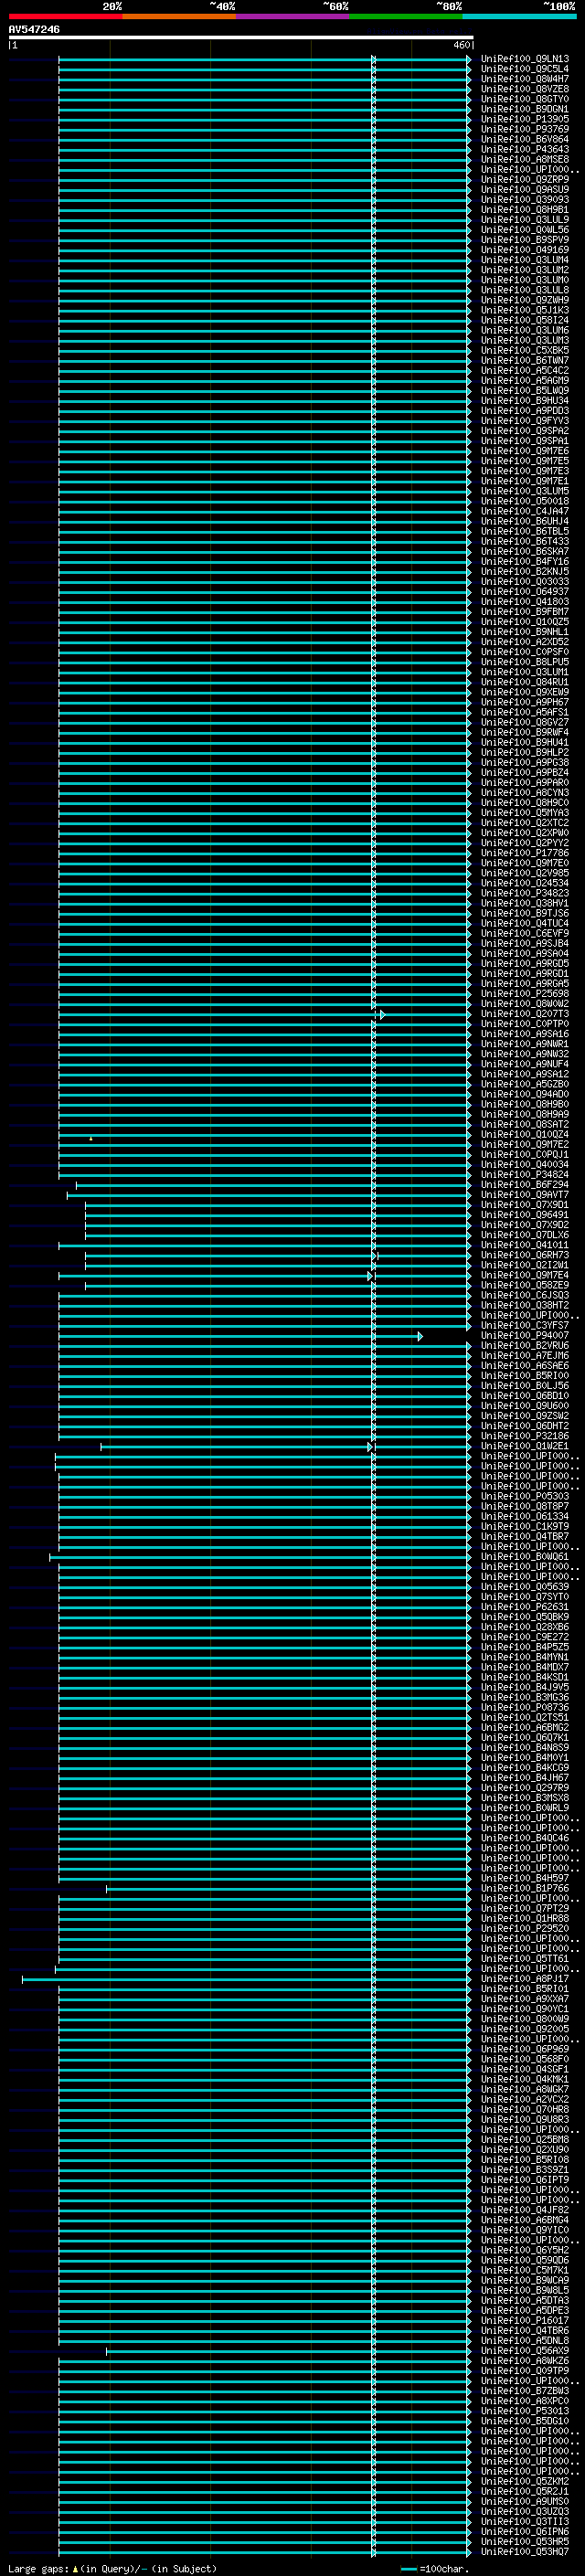Choose hit label UniRef100_P94007

[525, 1335]
